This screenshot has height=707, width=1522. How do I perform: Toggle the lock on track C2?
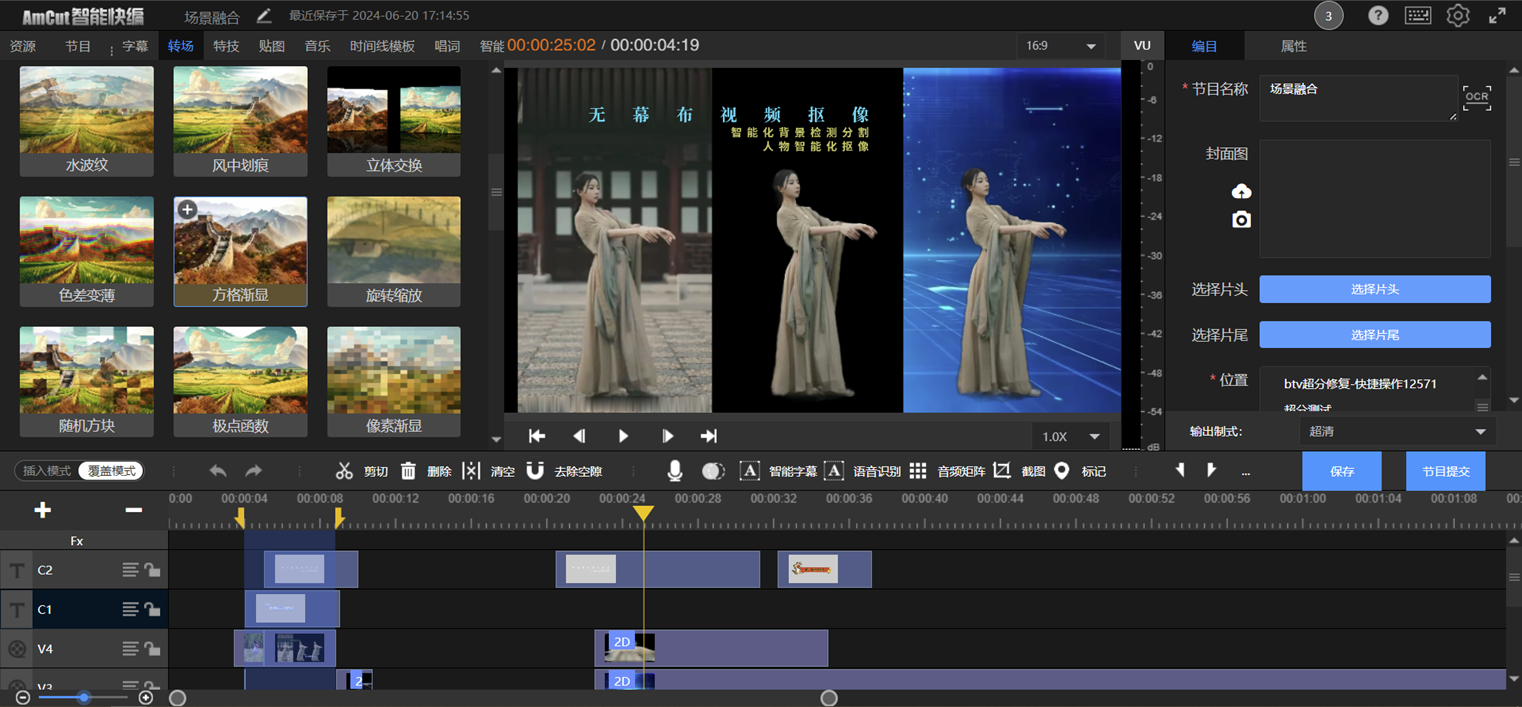[x=152, y=570]
